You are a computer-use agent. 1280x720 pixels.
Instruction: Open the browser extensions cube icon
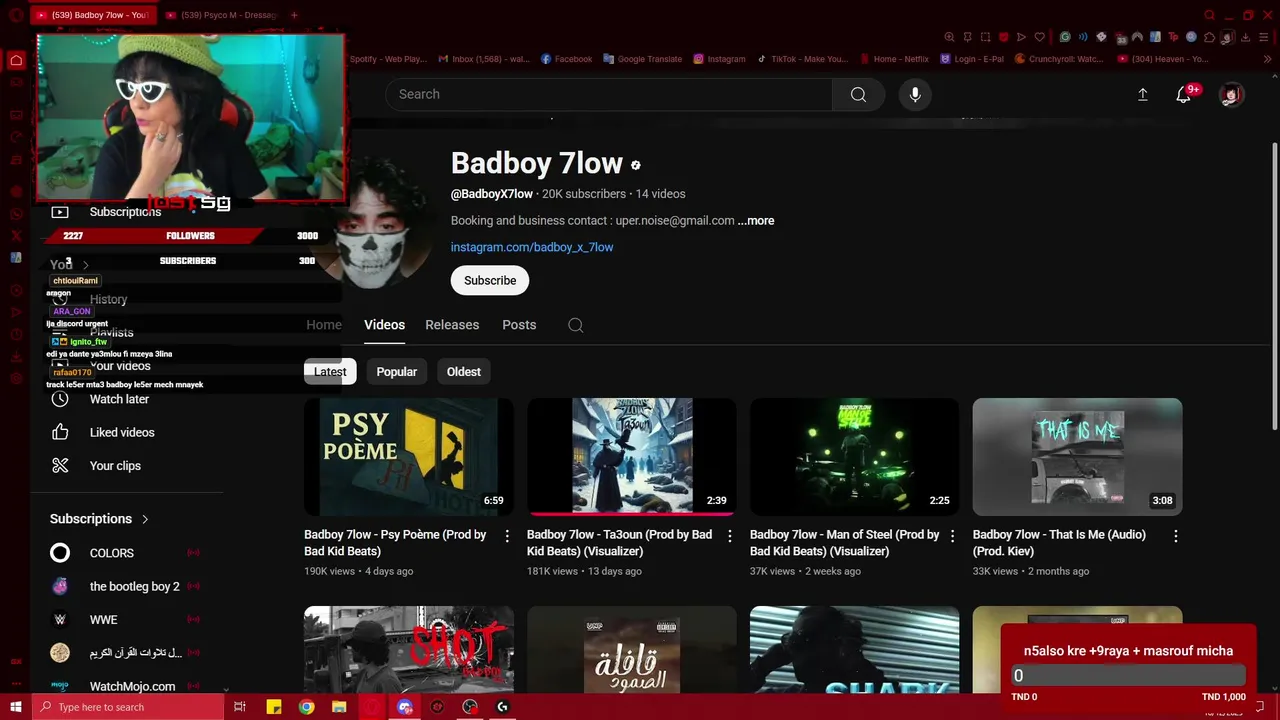point(1209,37)
